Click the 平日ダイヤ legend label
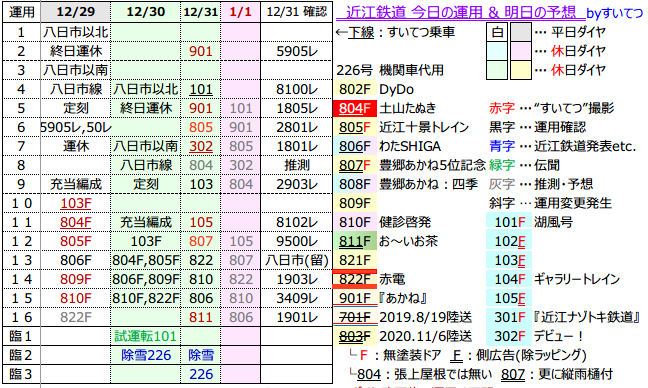Viewport: 648px width, 388px height. point(579,32)
